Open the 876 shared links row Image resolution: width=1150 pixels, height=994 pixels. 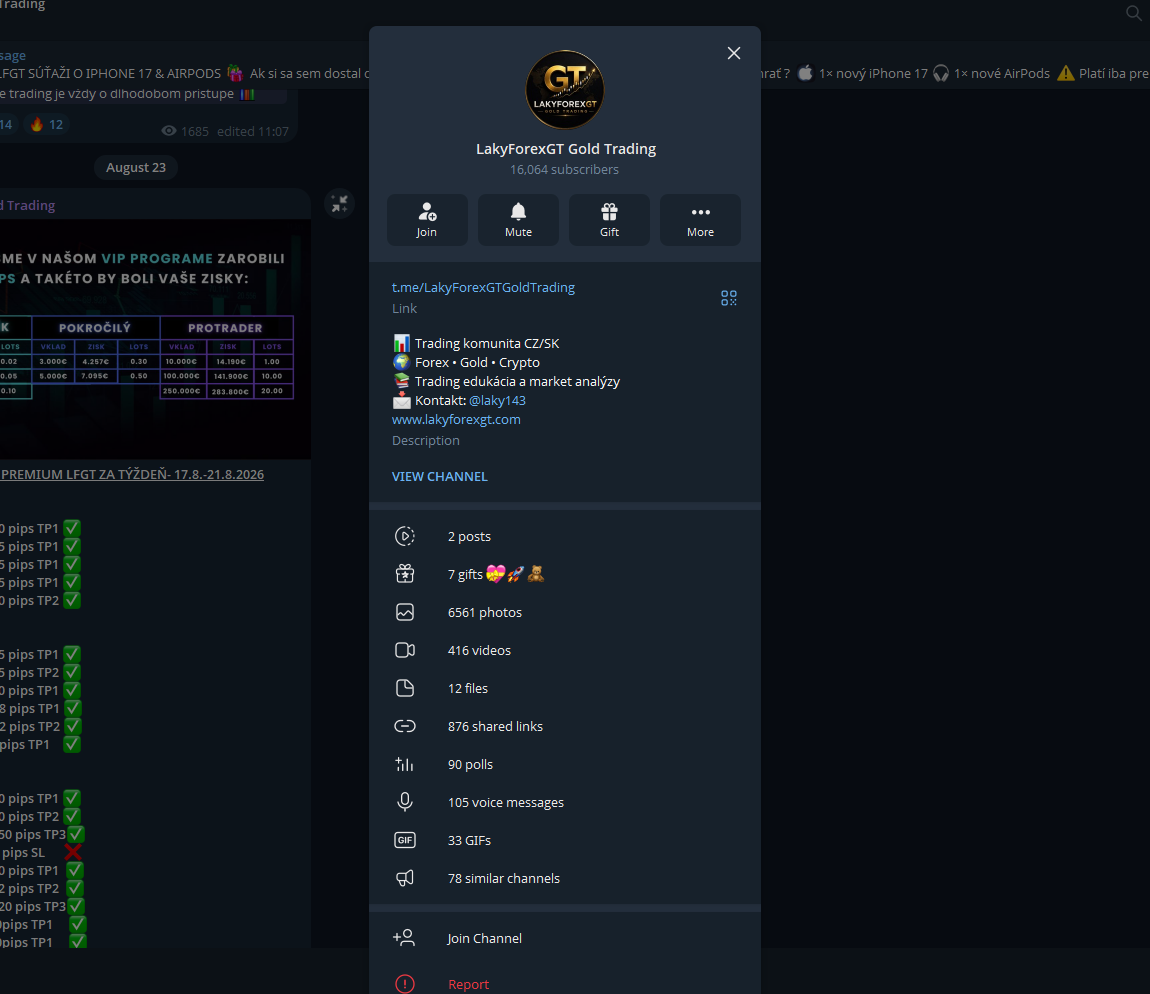point(565,726)
